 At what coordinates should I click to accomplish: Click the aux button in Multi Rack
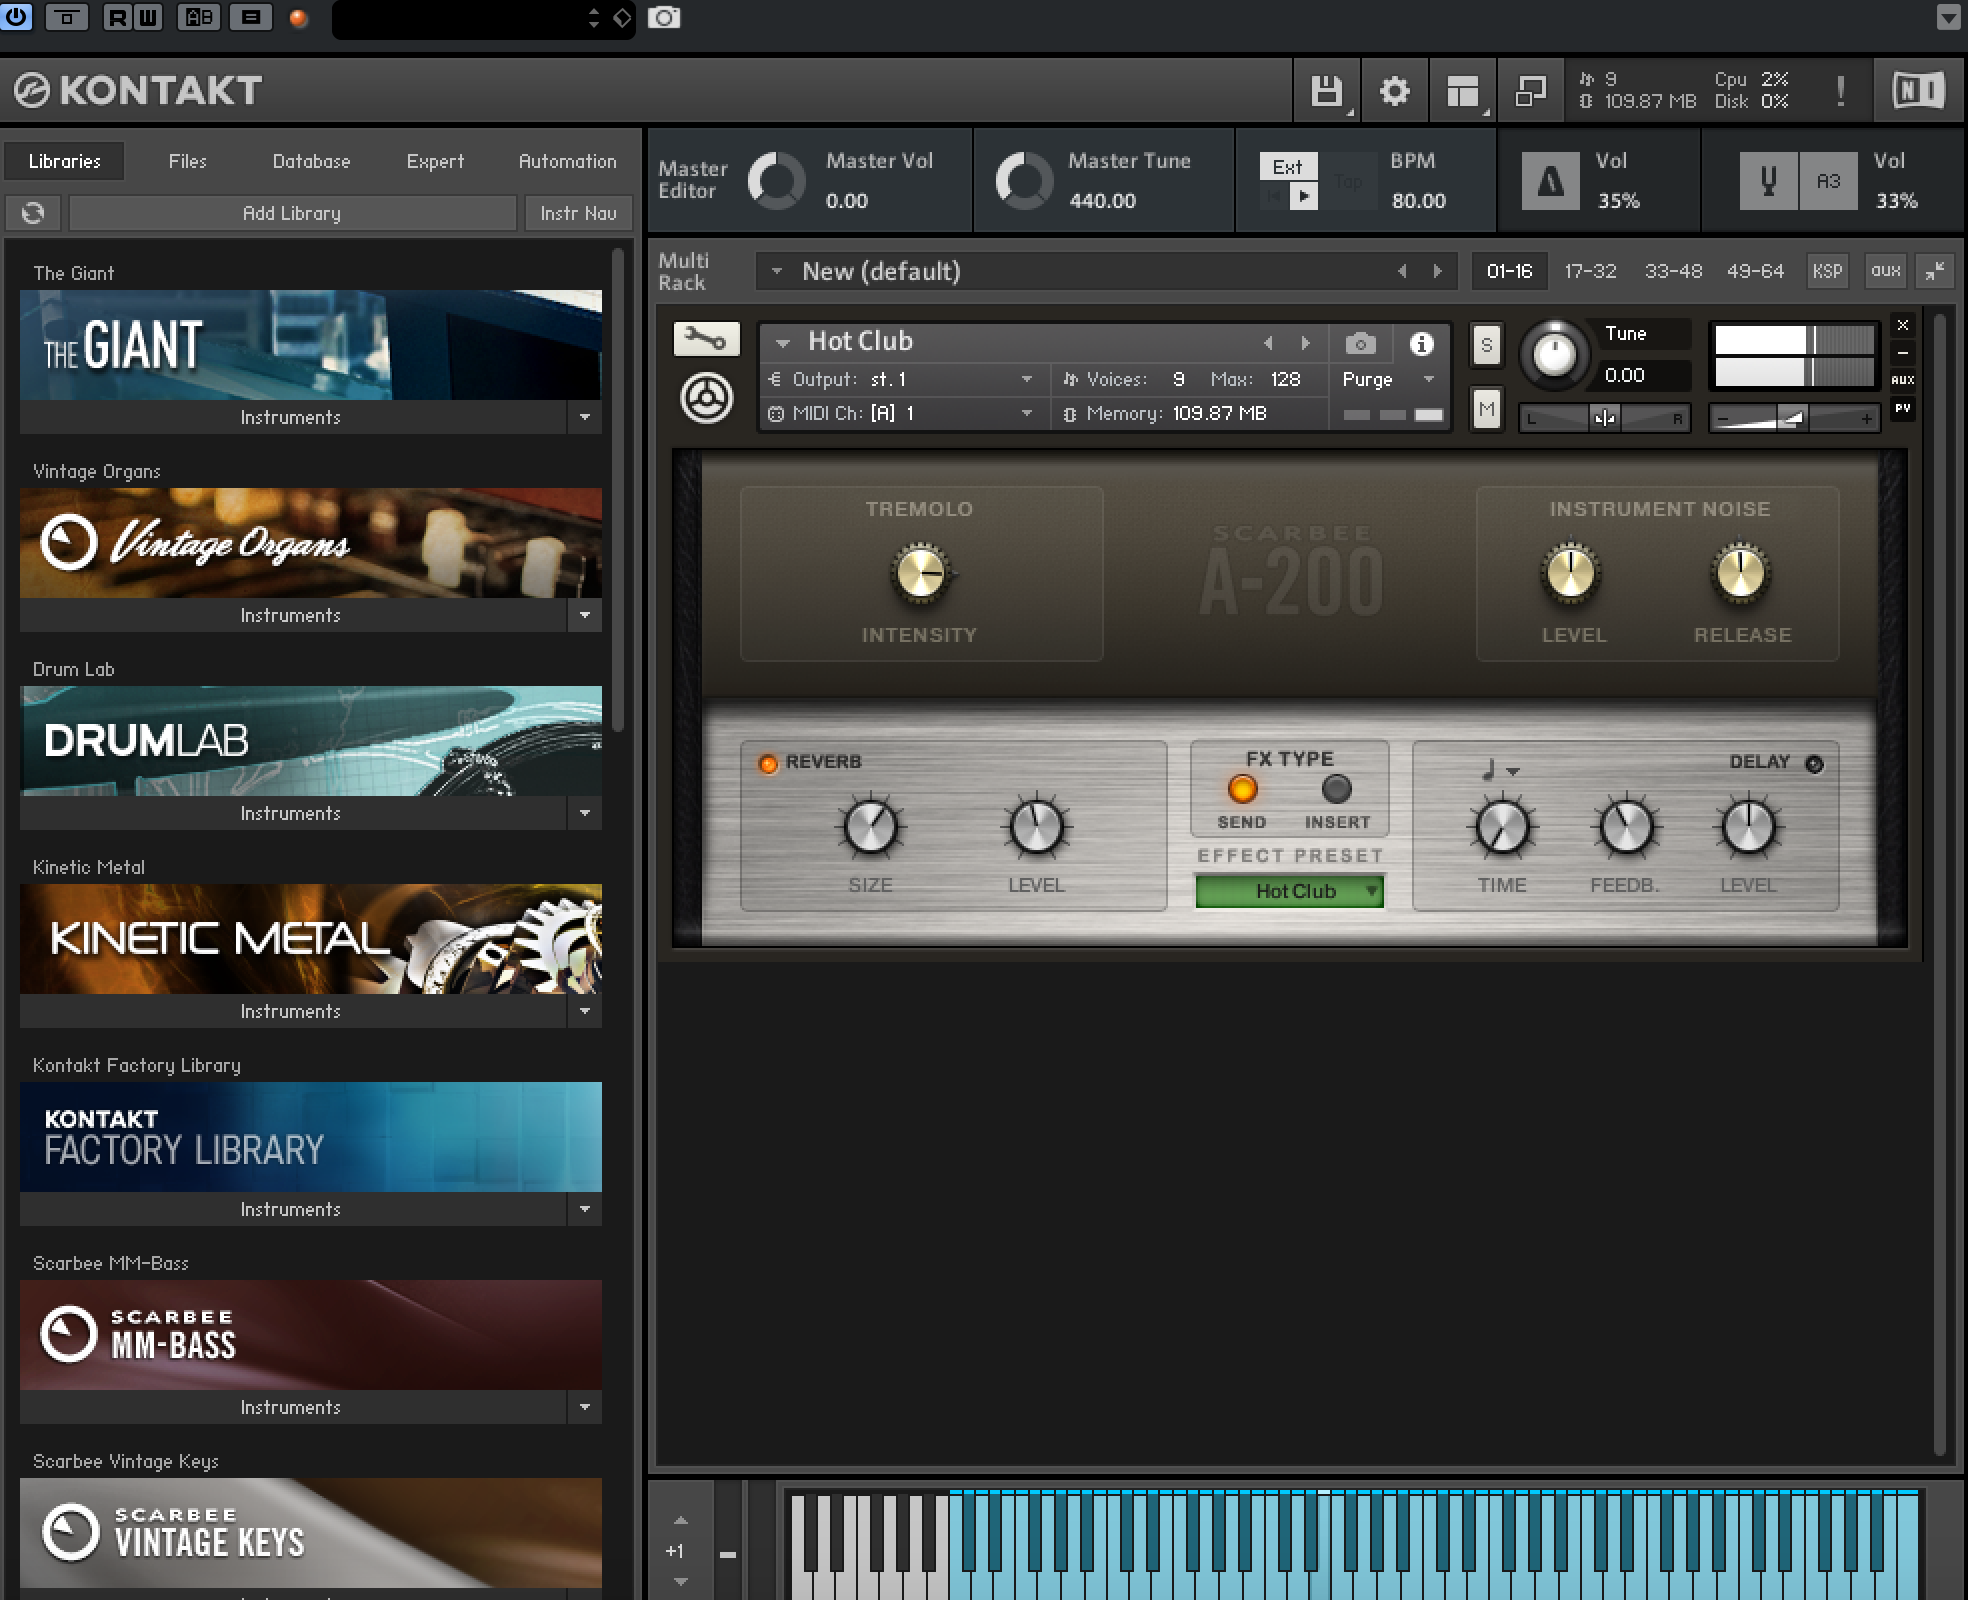[1886, 271]
